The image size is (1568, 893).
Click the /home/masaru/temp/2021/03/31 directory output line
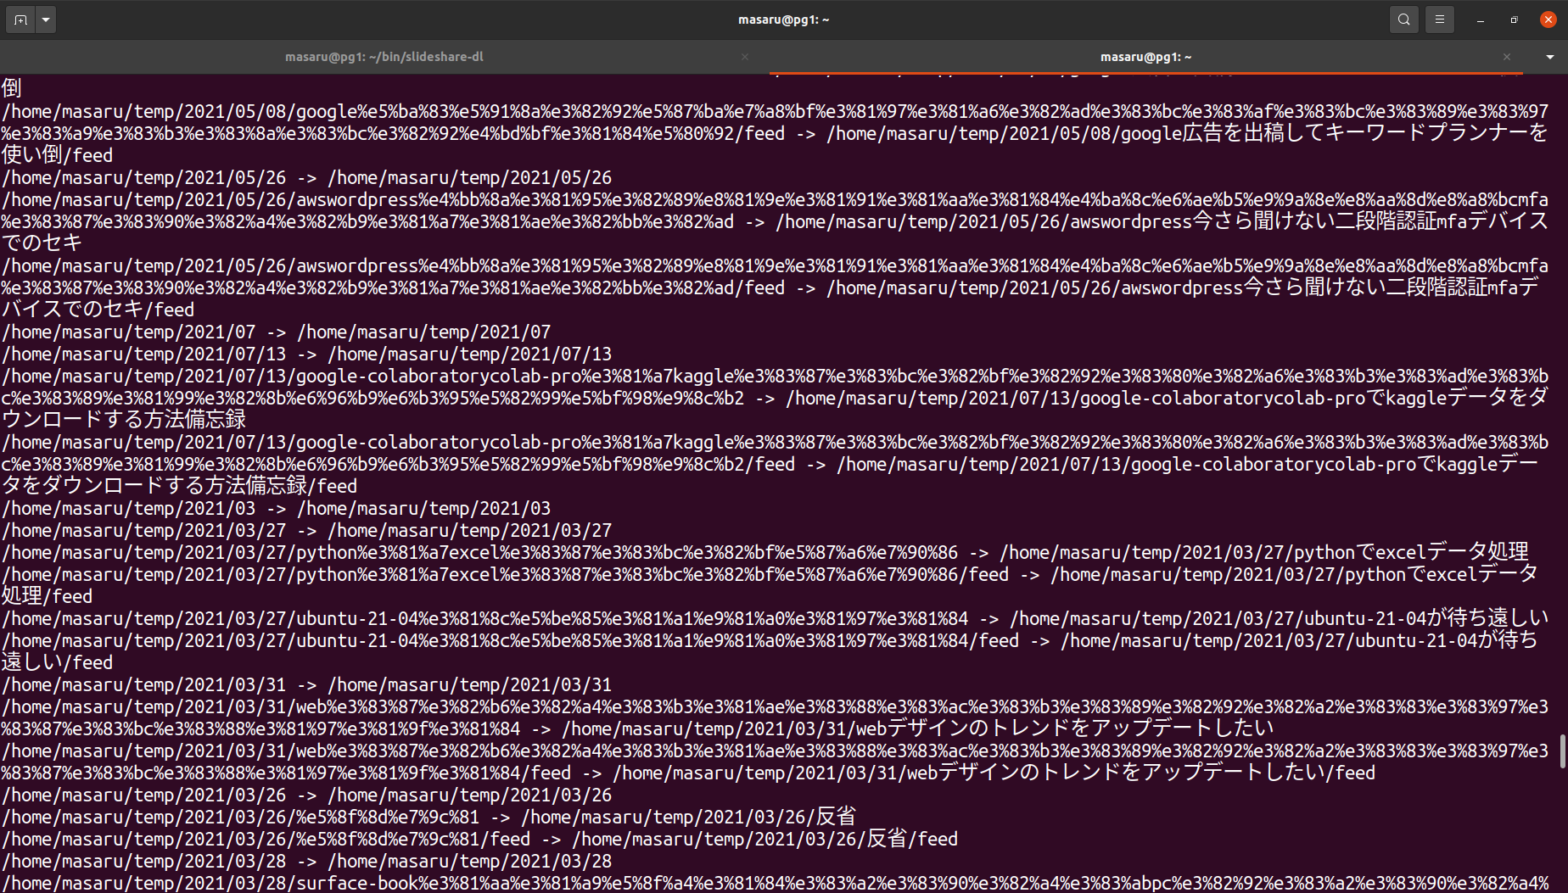(x=306, y=685)
